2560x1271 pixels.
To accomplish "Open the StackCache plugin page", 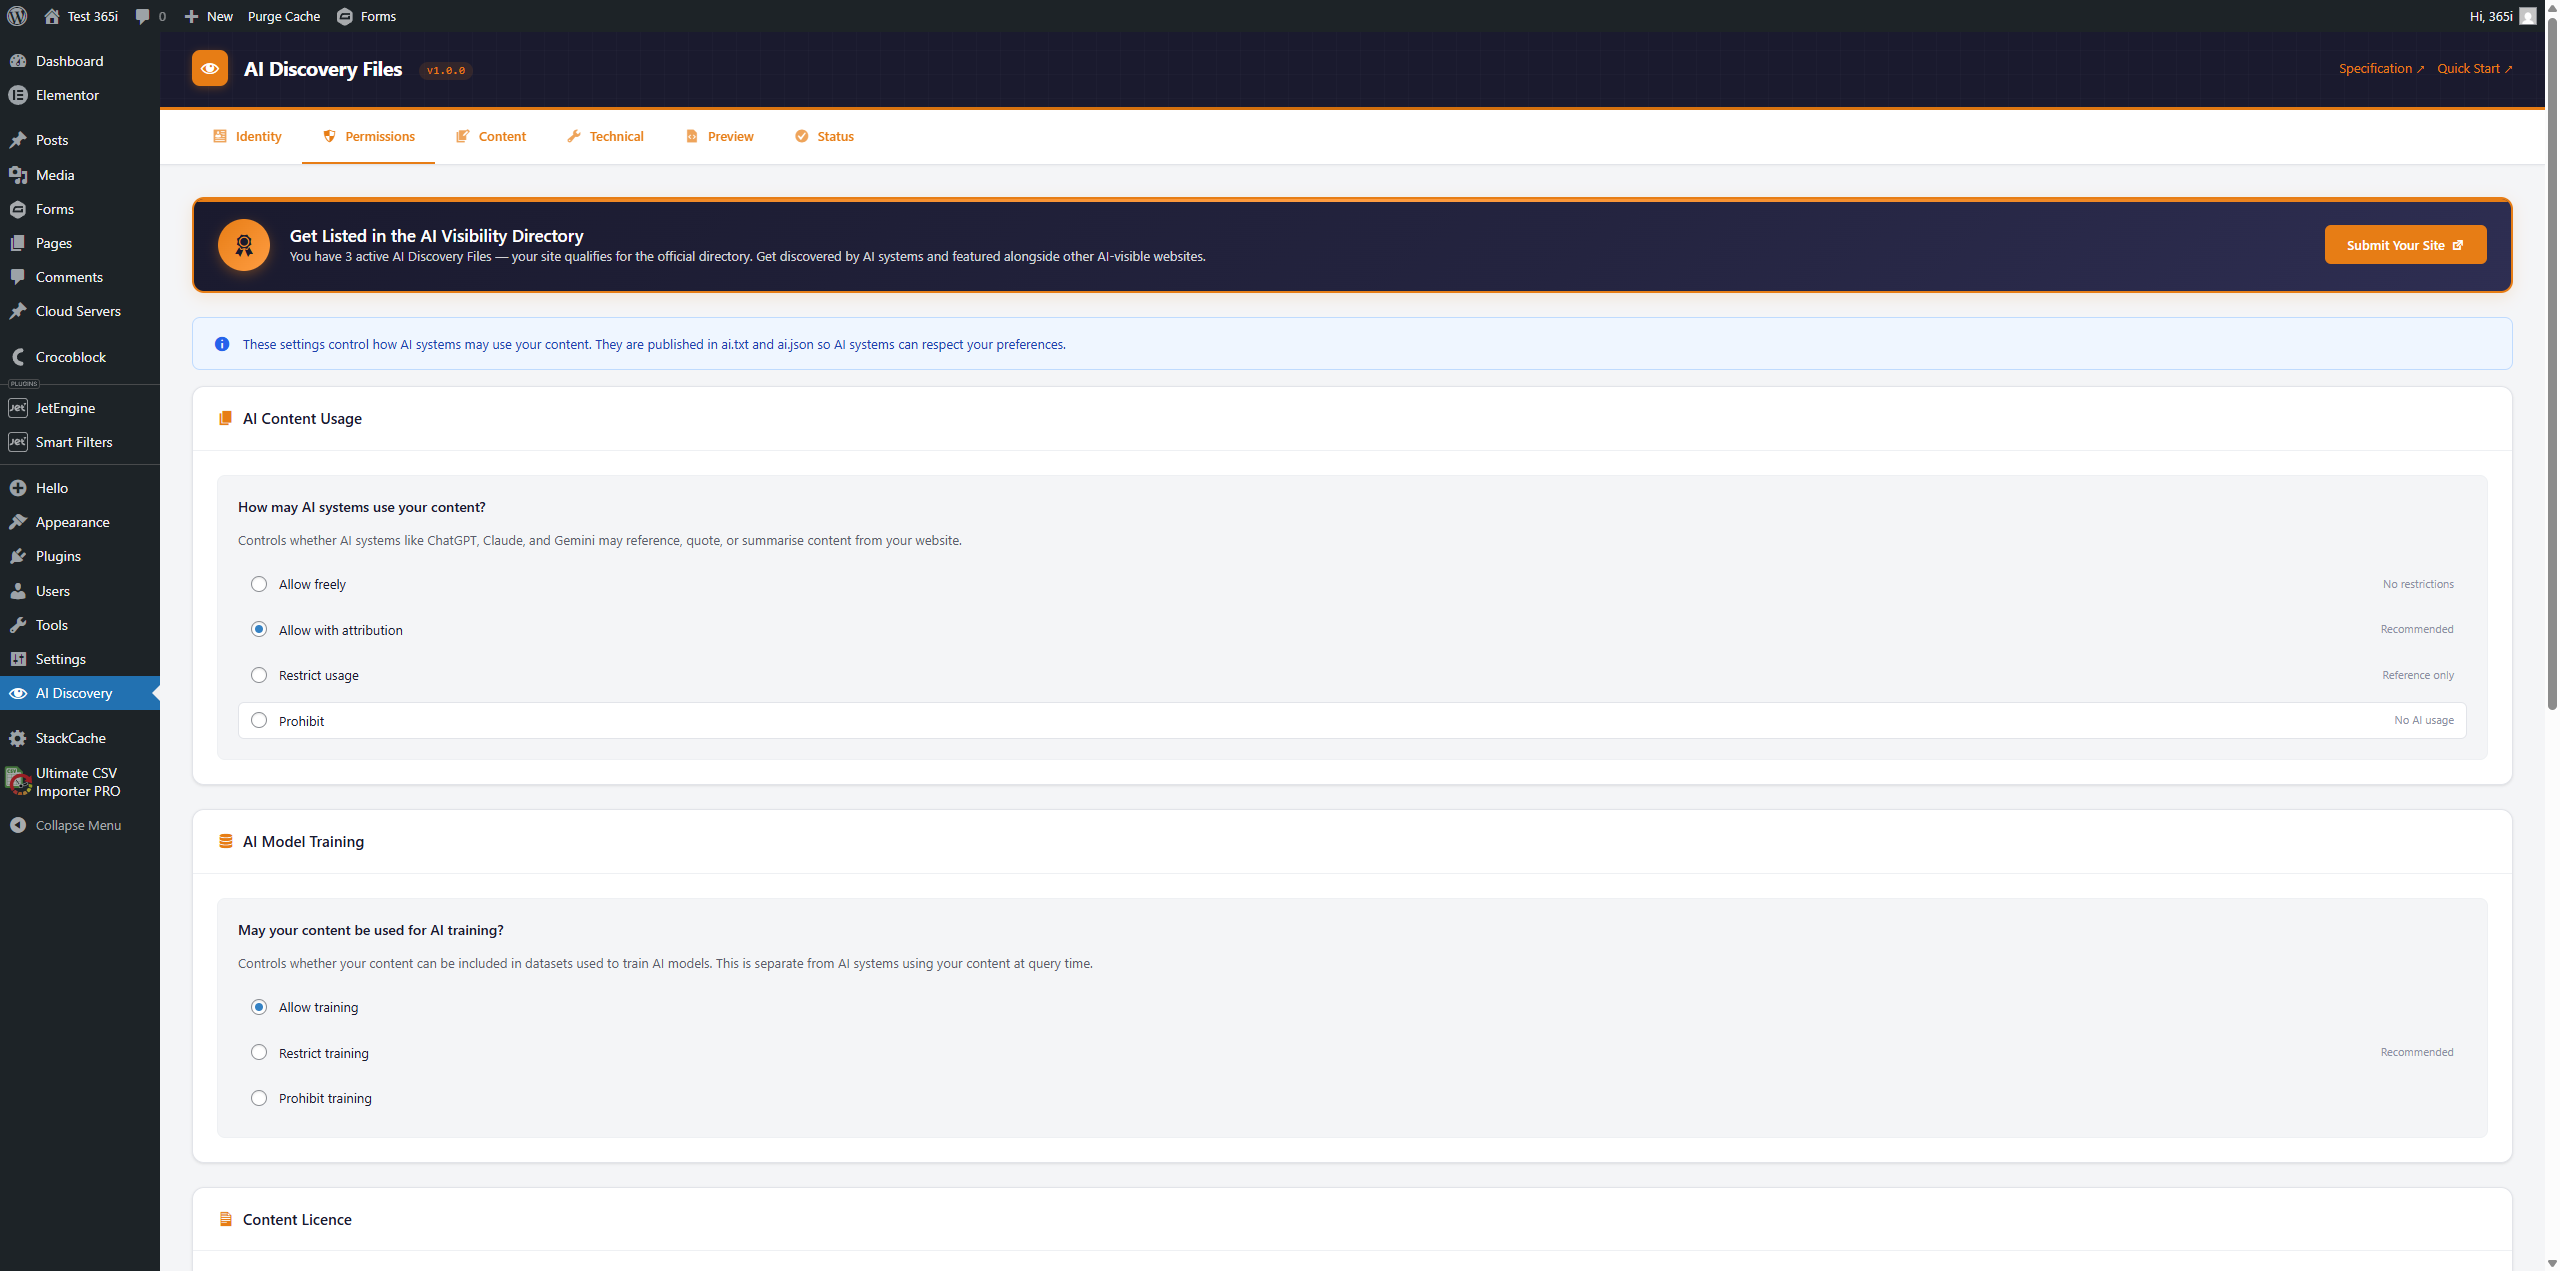I will [x=70, y=738].
